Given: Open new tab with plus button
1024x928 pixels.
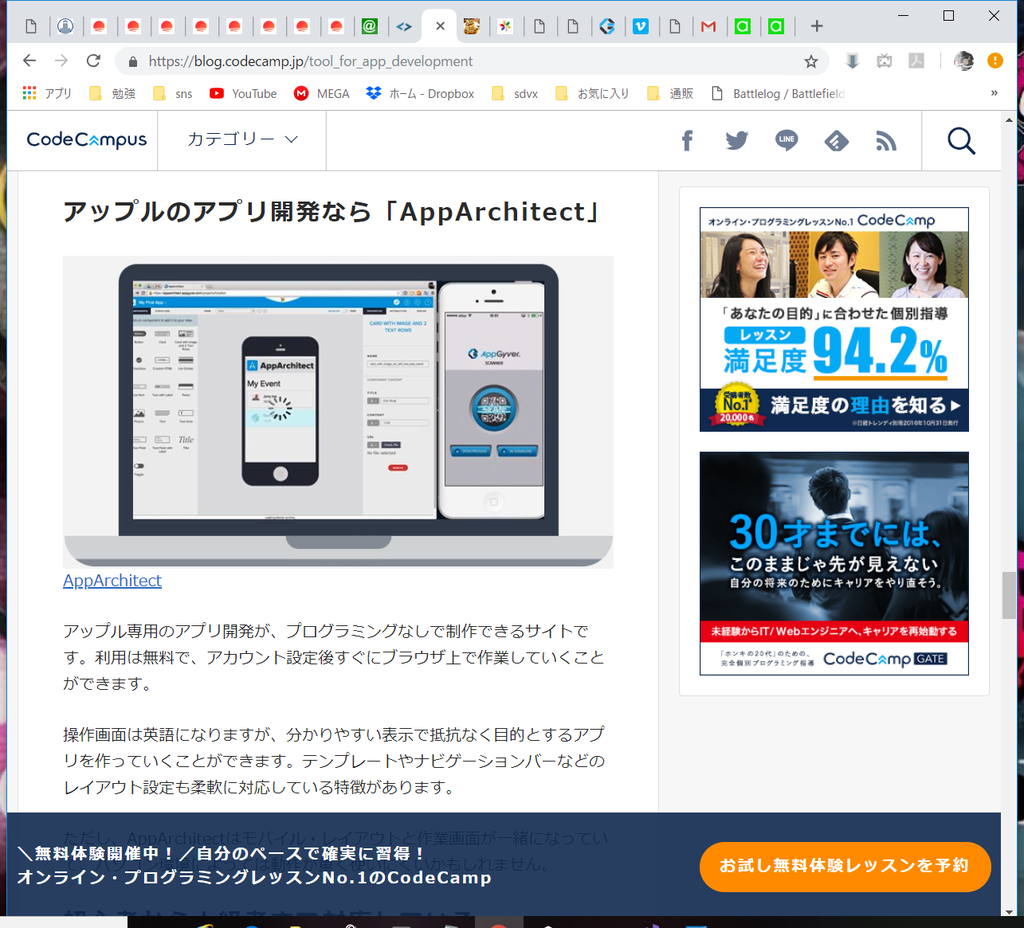Looking at the screenshot, I should tap(816, 26).
